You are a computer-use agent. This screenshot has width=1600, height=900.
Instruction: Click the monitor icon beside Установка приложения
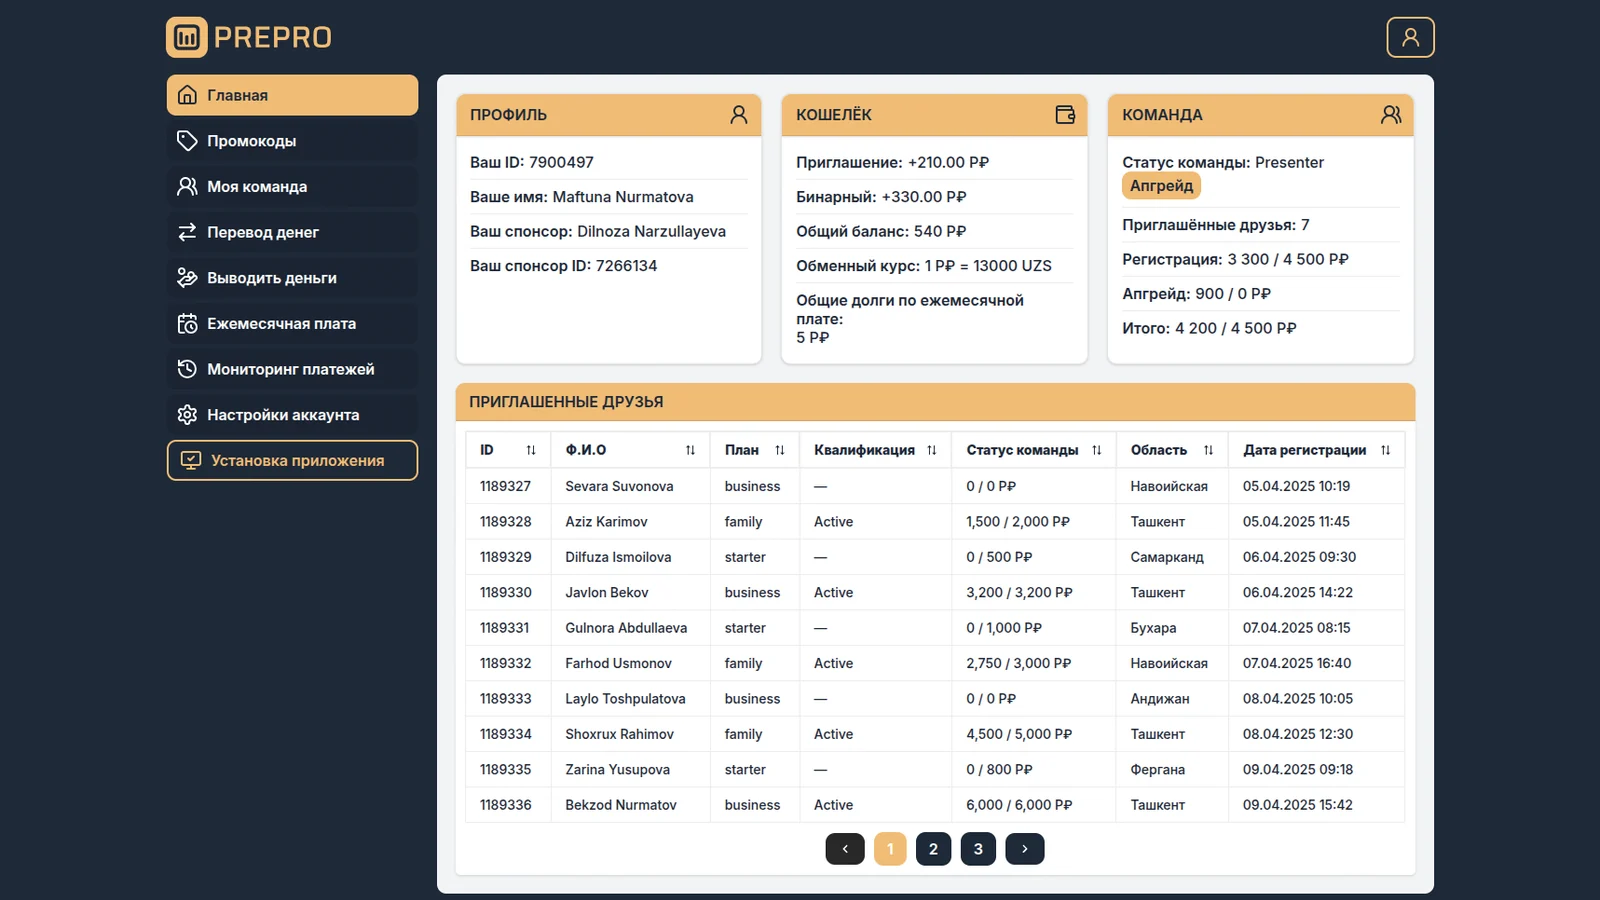pos(191,460)
